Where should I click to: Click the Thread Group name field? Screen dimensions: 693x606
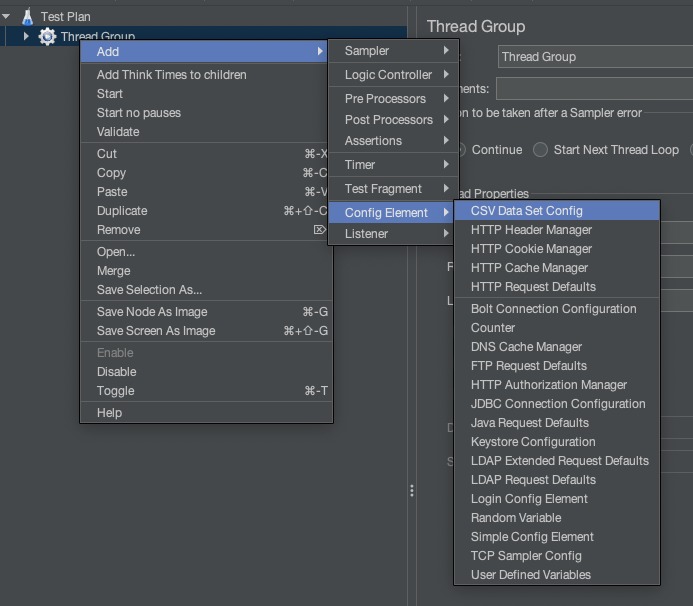click(x=595, y=57)
